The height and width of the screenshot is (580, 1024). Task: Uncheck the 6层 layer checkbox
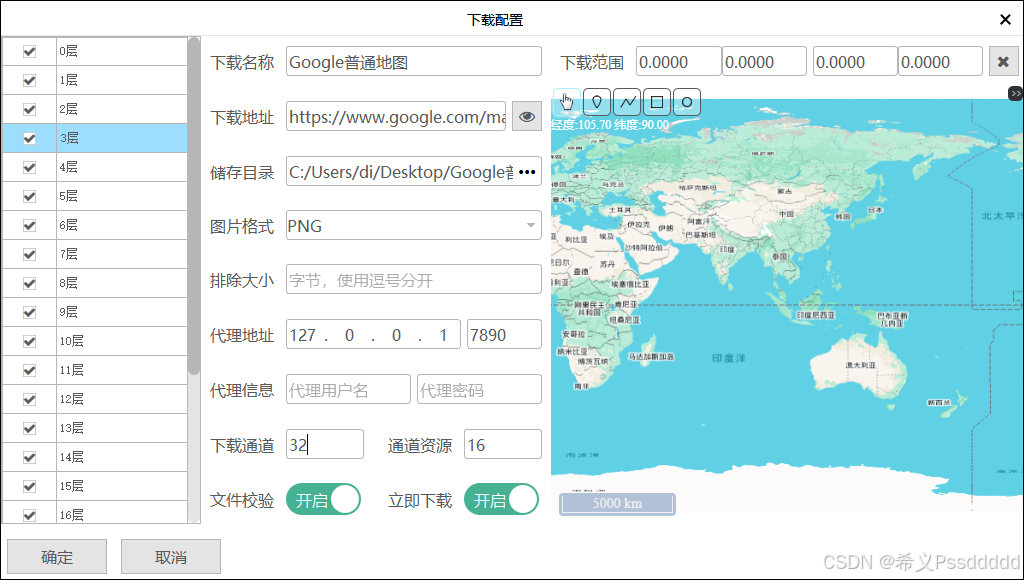coord(29,225)
